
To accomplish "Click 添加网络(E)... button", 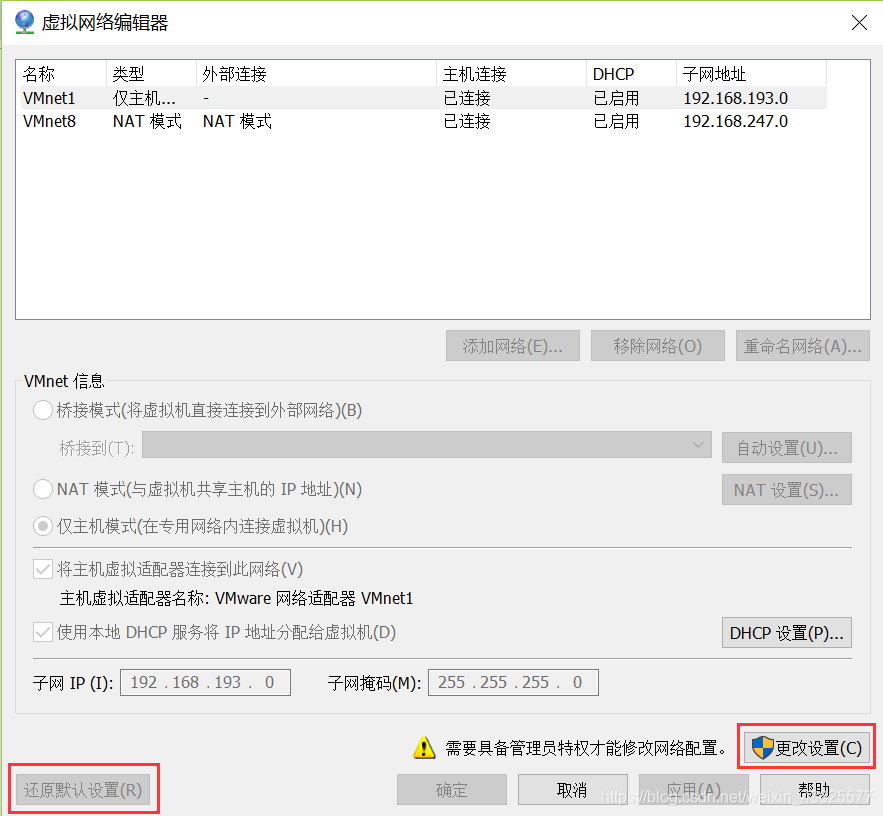I will point(512,346).
